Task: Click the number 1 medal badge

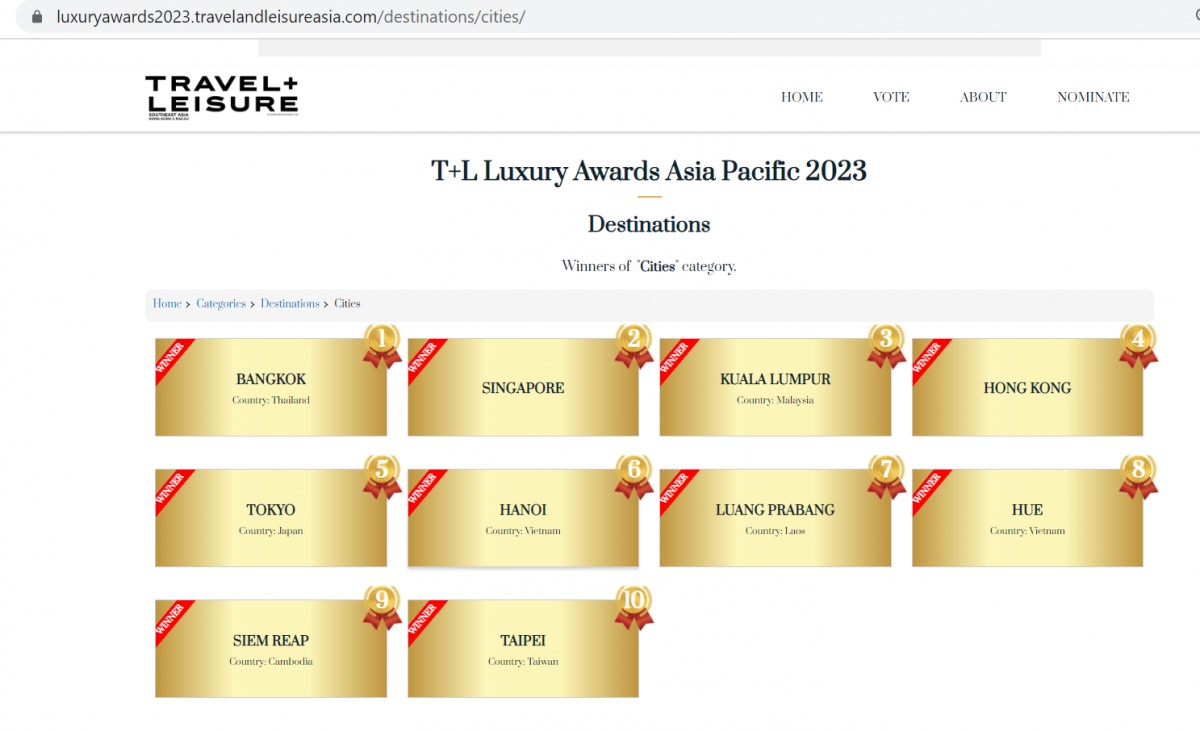Action: pos(382,343)
